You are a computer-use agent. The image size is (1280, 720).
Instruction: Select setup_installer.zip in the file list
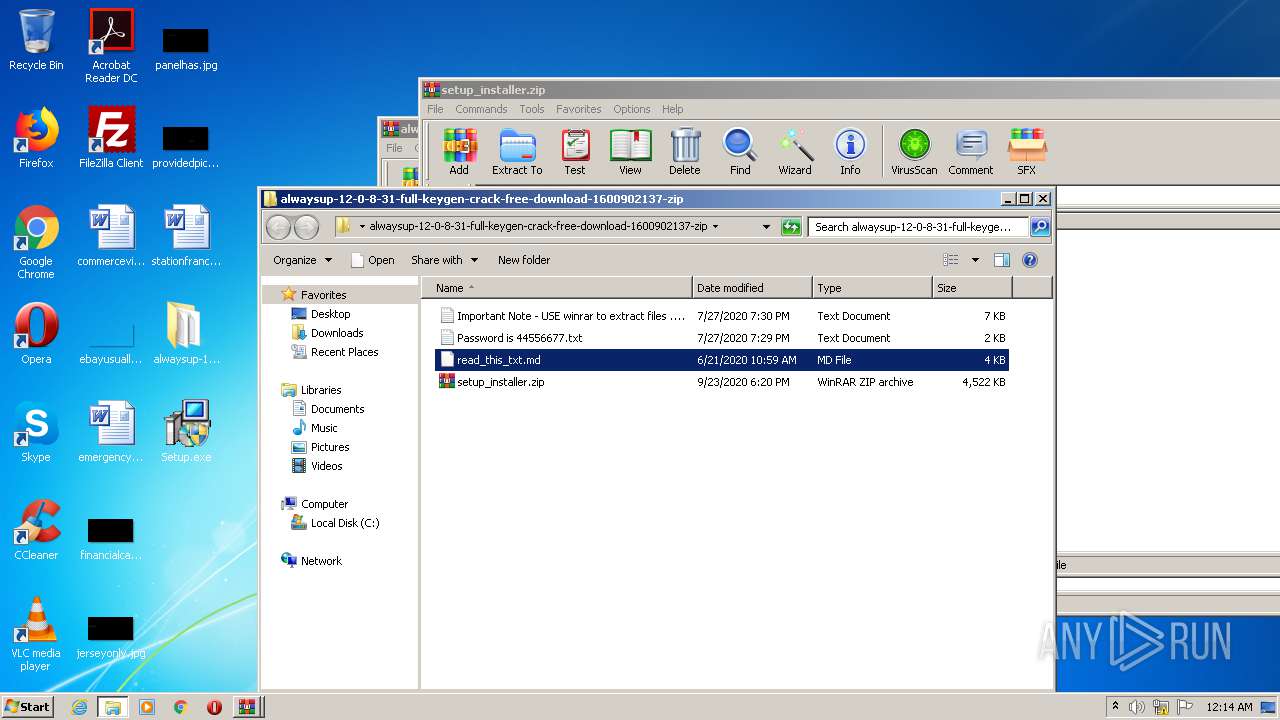tap(722, 382)
